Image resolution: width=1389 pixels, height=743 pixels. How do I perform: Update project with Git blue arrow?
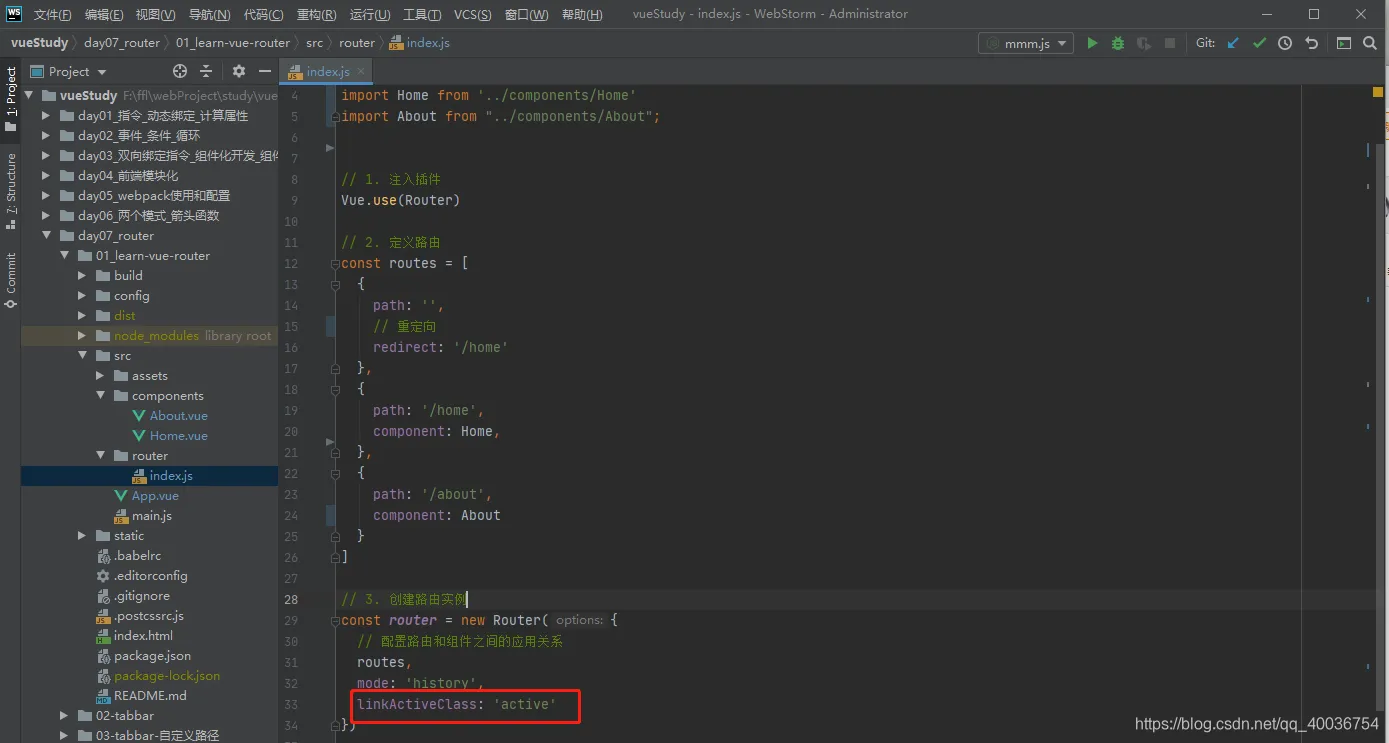click(x=1233, y=43)
